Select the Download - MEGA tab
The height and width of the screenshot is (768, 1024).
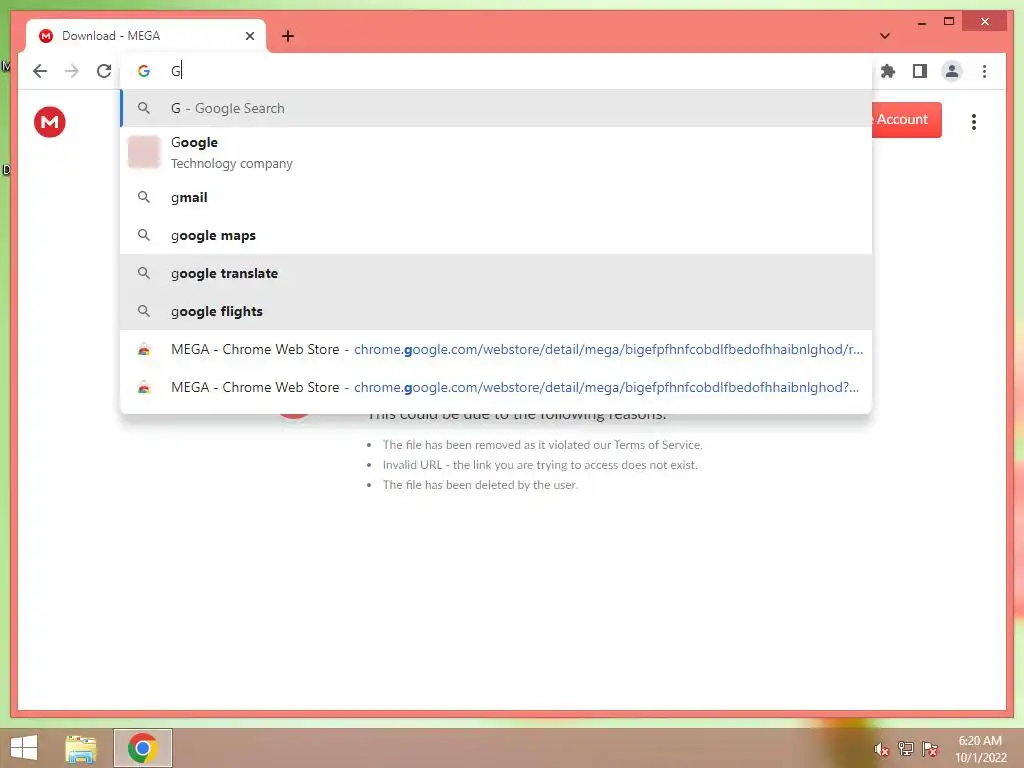[146, 36]
